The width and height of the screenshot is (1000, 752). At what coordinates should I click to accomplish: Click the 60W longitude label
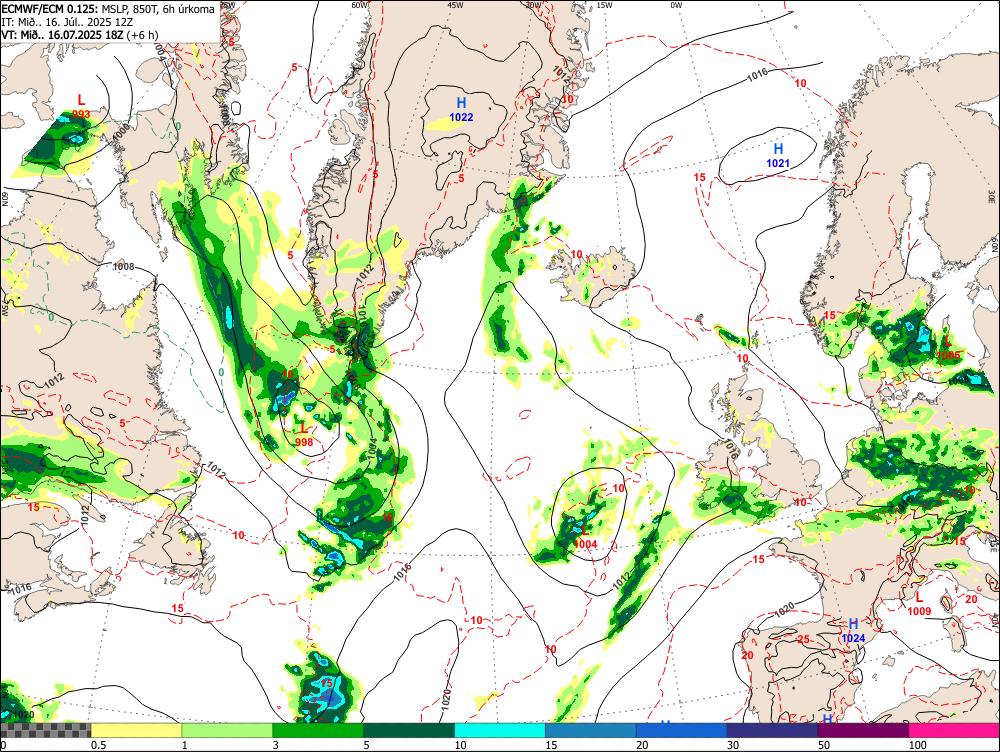coord(360,4)
